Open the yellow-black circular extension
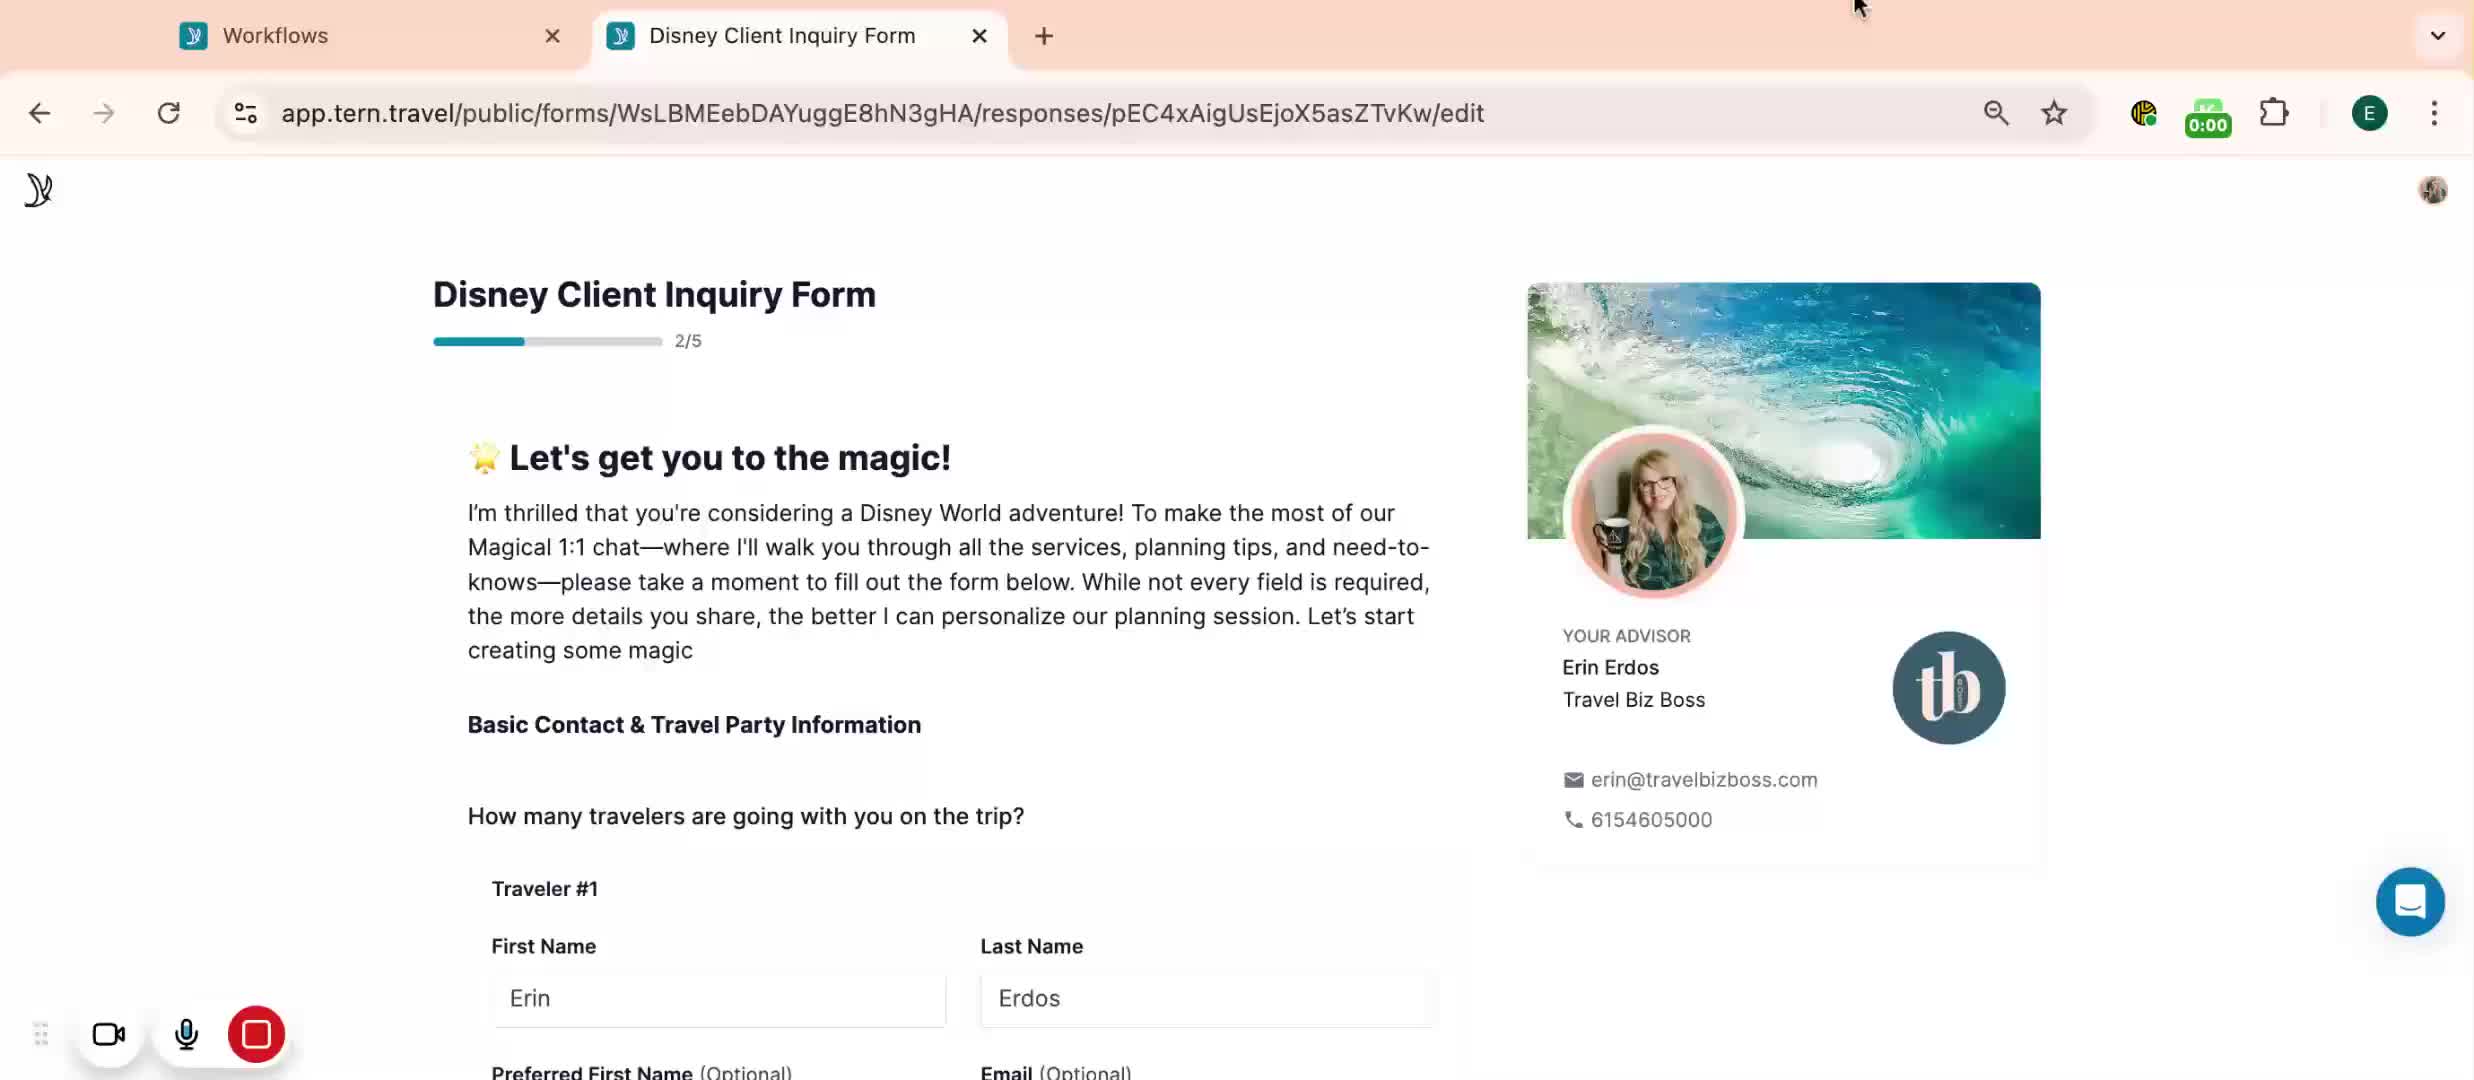2474x1080 pixels. point(2143,113)
